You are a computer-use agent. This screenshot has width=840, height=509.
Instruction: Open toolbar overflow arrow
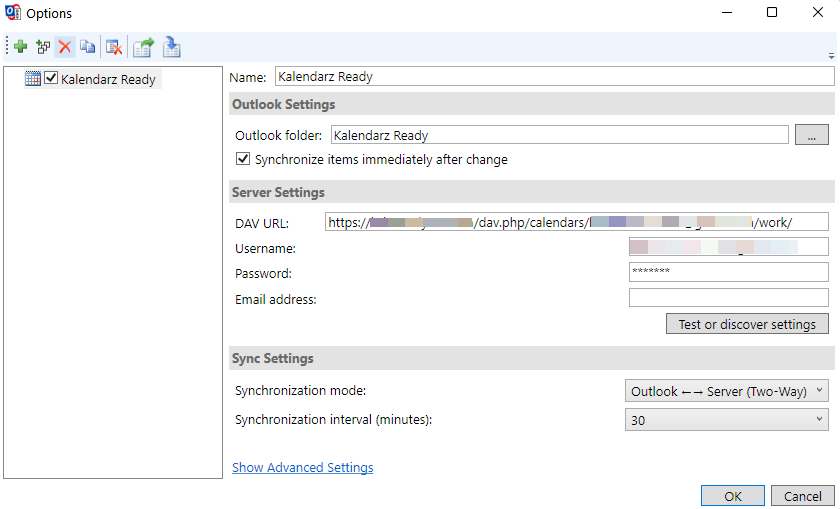pyautogui.click(x=831, y=56)
